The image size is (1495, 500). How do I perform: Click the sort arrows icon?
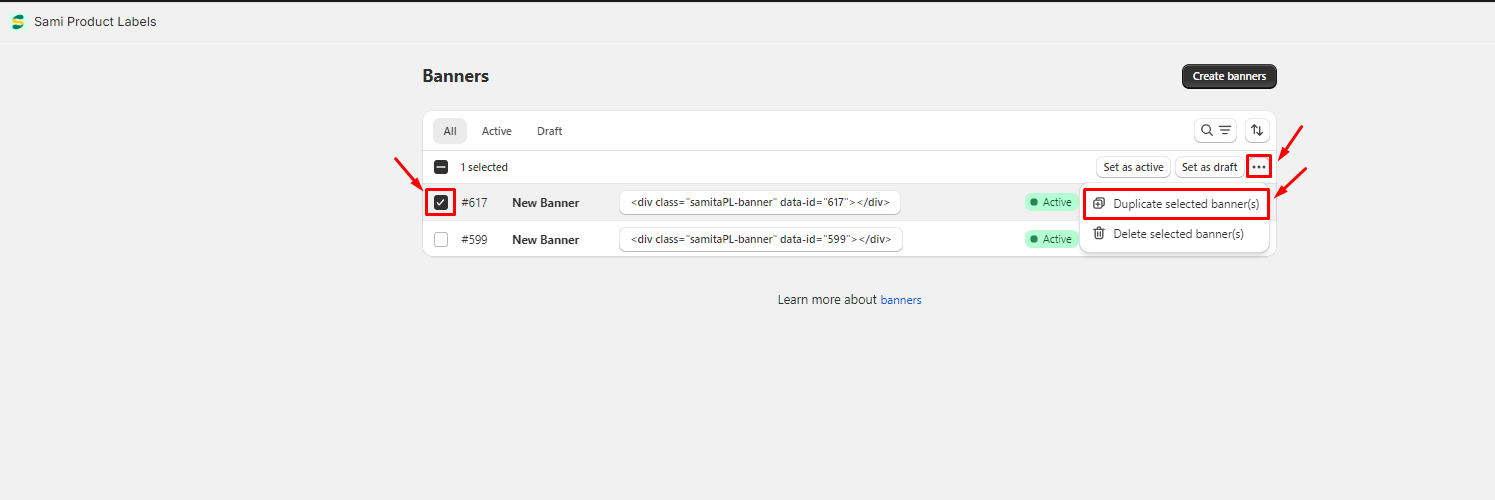coord(1257,130)
